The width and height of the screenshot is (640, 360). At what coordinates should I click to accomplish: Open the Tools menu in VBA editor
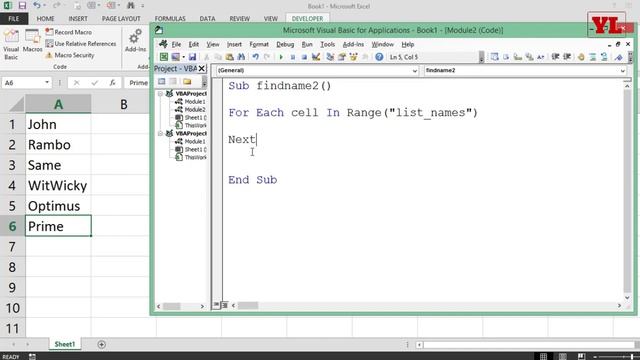point(327,44)
